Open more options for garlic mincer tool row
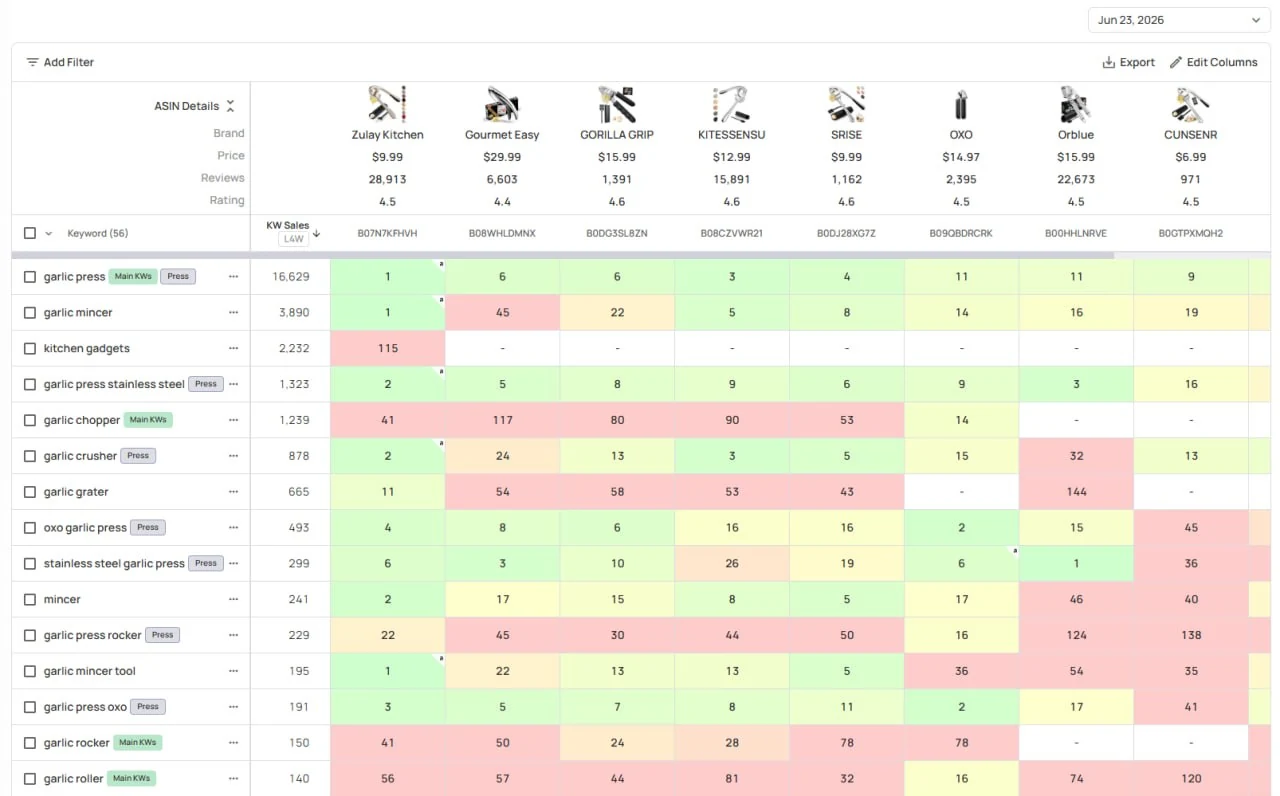 point(233,671)
